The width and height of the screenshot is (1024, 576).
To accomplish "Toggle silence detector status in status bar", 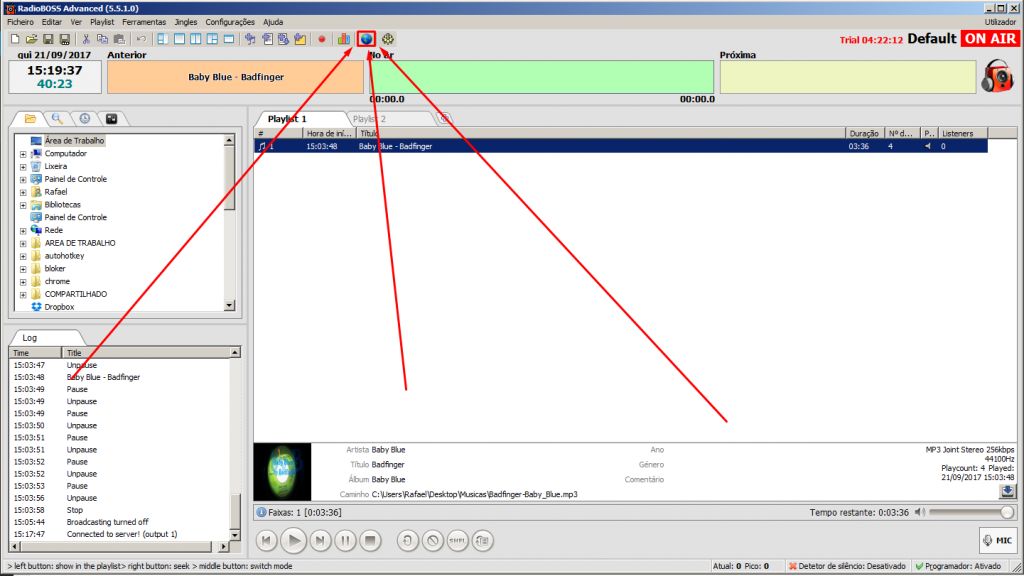I will click(x=847, y=566).
